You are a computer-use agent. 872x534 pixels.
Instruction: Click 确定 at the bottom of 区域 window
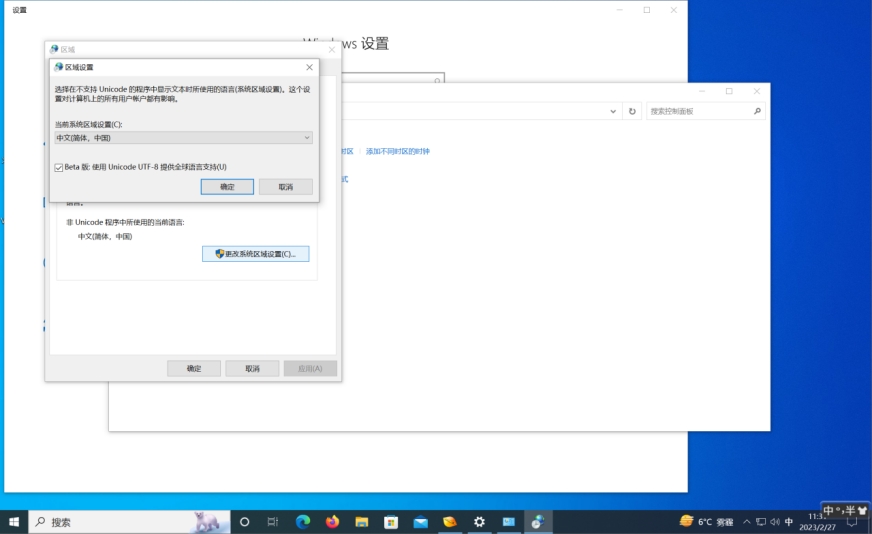coord(194,368)
